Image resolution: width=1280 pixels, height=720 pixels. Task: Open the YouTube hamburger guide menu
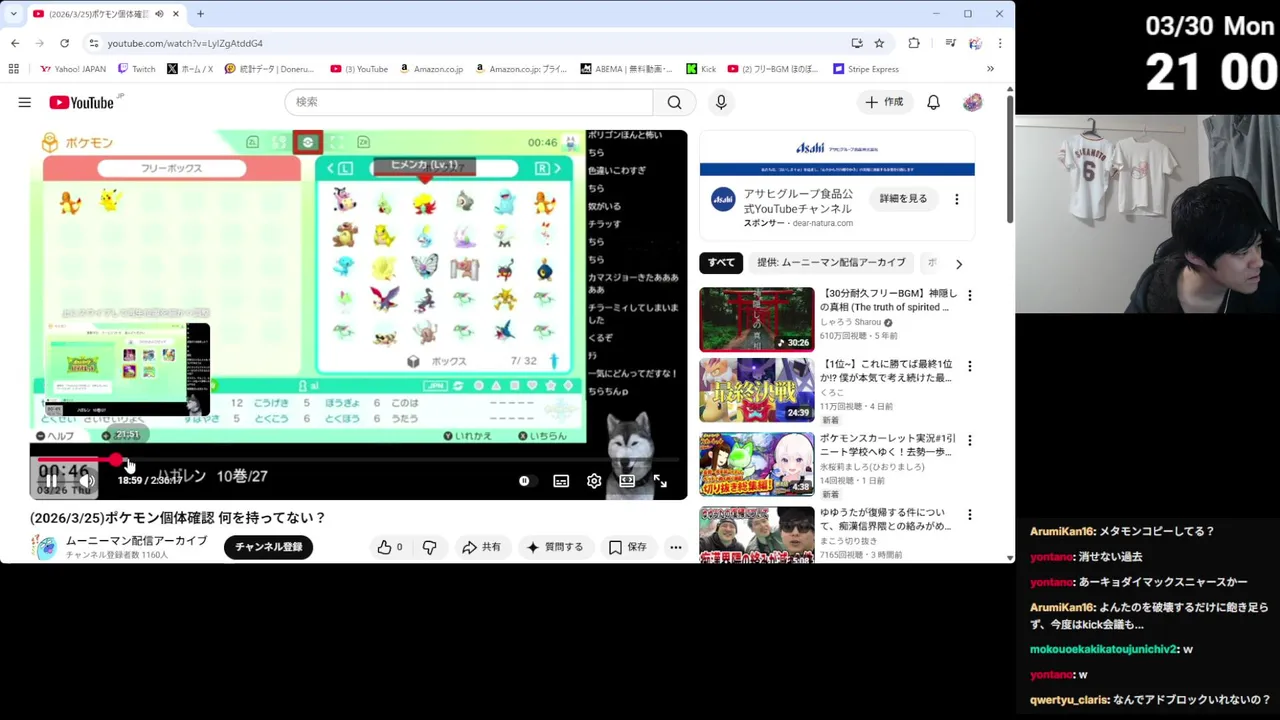[24, 102]
